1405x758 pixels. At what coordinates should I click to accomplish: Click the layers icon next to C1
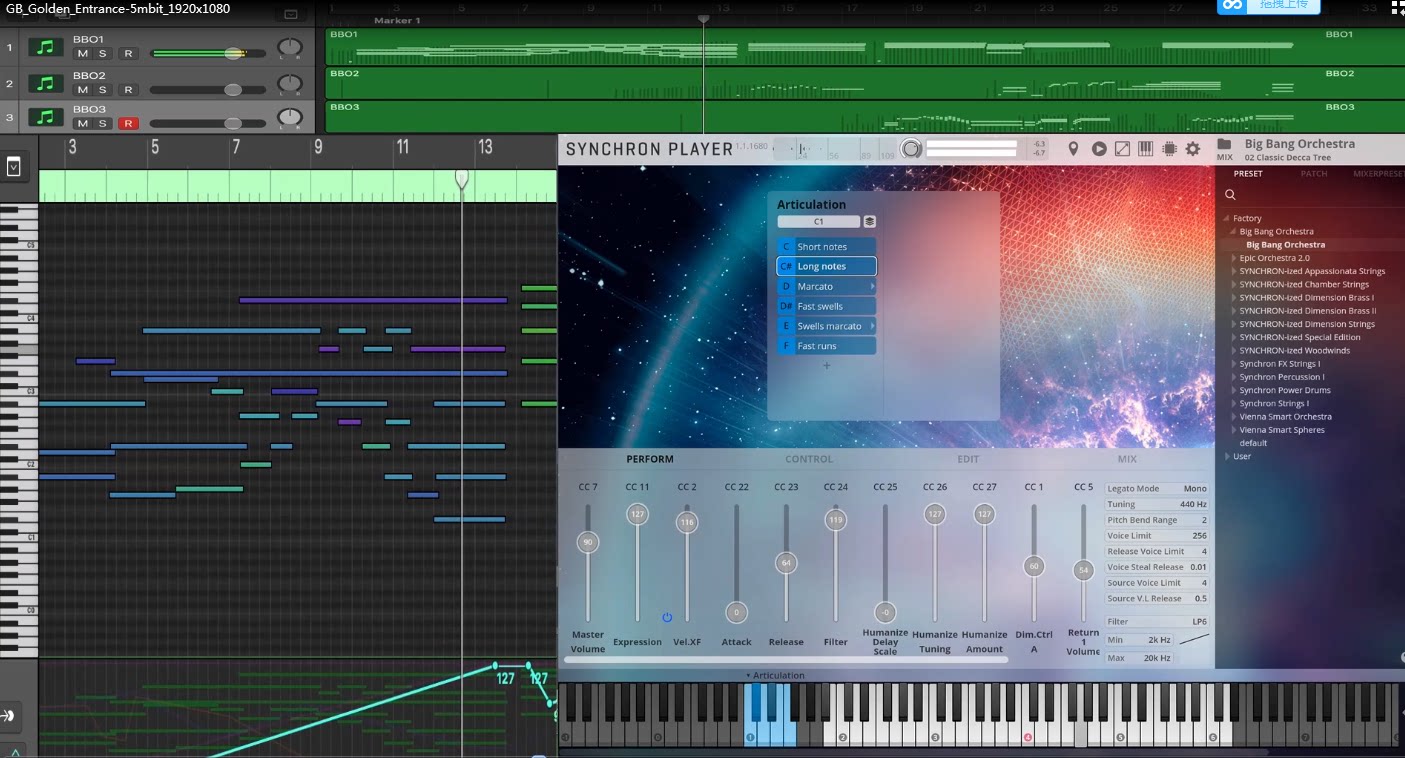(x=870, y=222)
